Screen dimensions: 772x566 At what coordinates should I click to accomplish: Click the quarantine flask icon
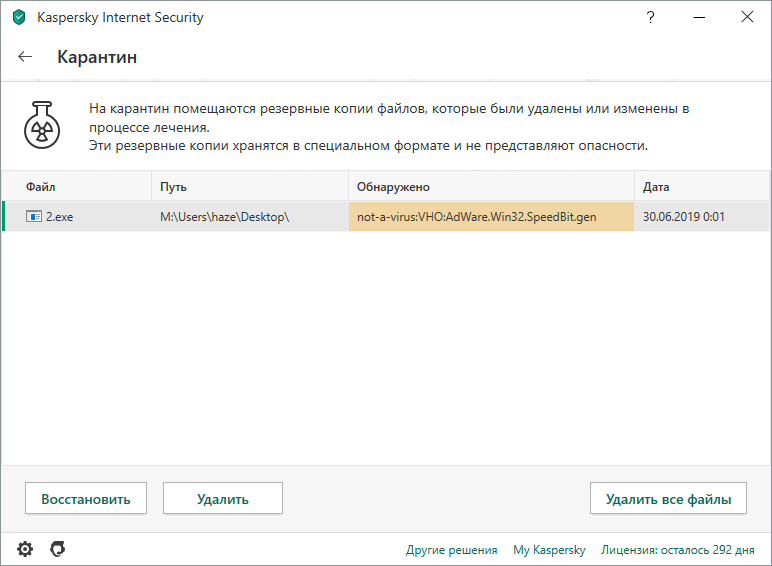point(43,125)
